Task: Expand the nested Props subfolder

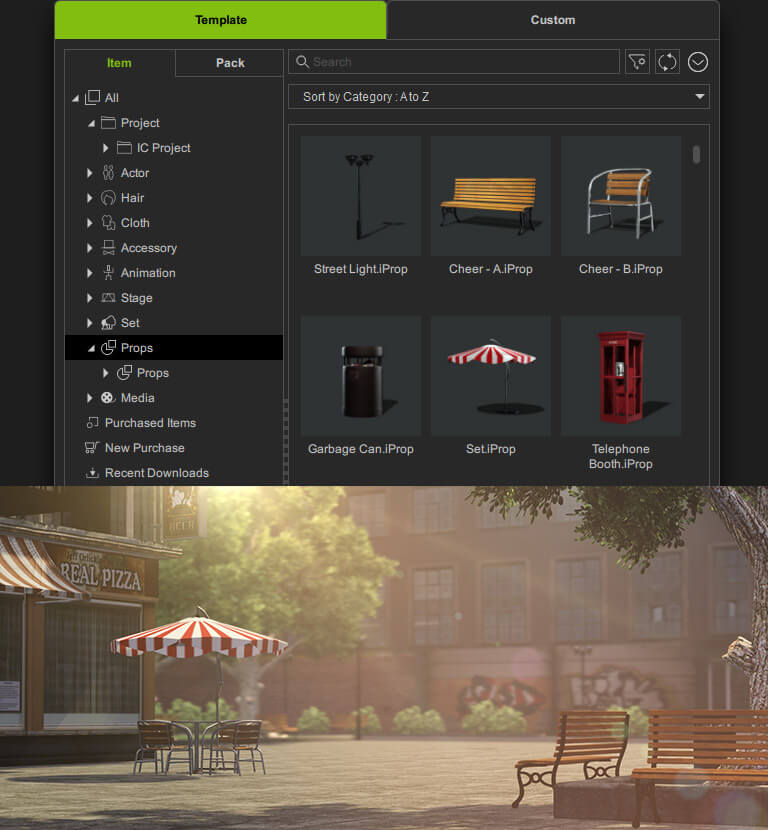Action: tap(105, 373)
